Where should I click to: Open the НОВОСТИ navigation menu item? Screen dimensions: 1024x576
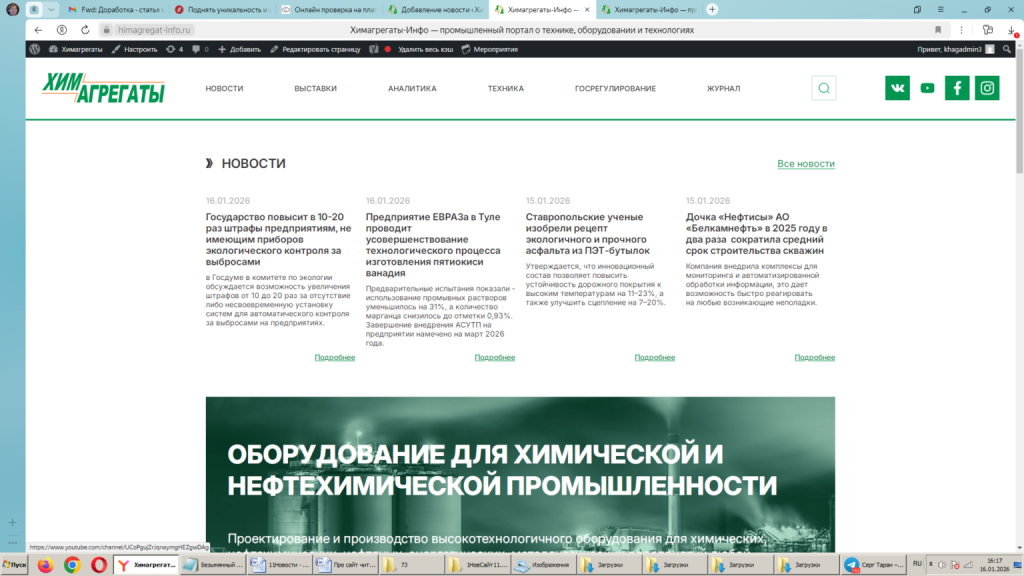224,88
